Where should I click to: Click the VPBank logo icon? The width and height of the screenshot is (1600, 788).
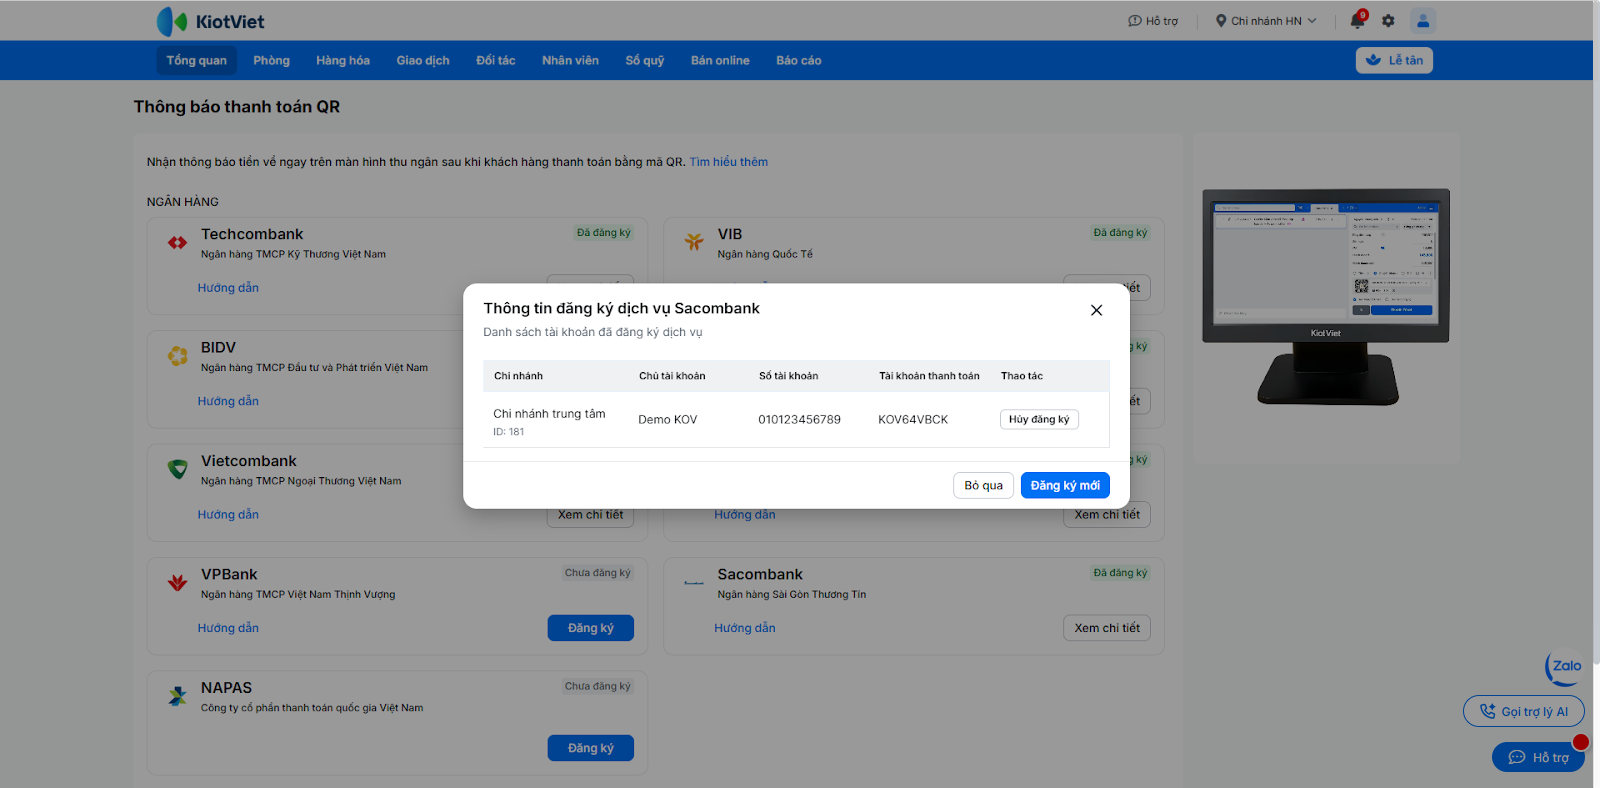coord(177,582)
